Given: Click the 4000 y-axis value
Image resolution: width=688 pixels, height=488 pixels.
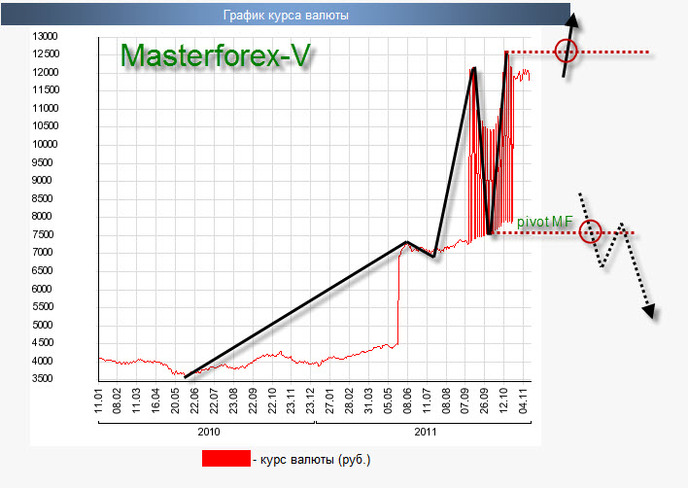Looking at the screenshot, I should pos(42,361).
